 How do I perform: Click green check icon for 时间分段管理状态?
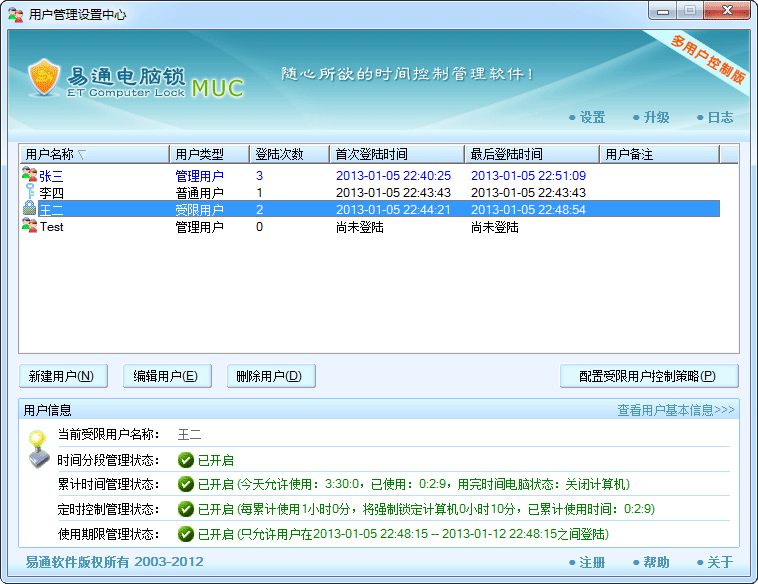click(185, 460)
